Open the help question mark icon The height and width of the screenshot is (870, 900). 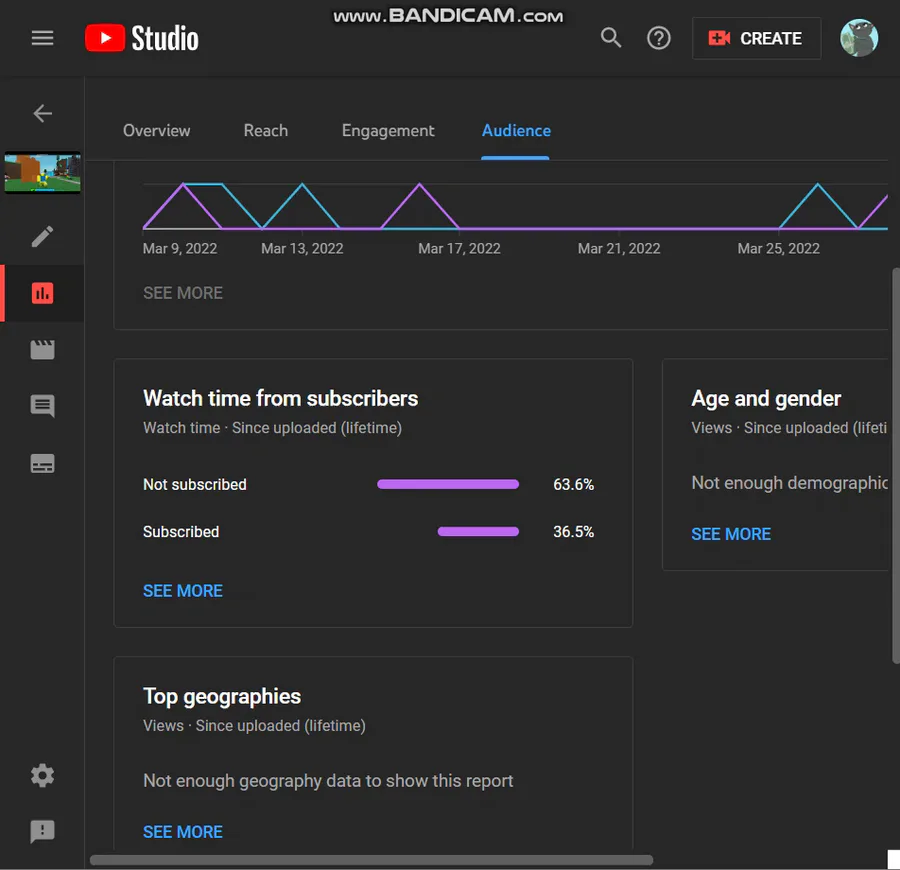coord(658,38)
